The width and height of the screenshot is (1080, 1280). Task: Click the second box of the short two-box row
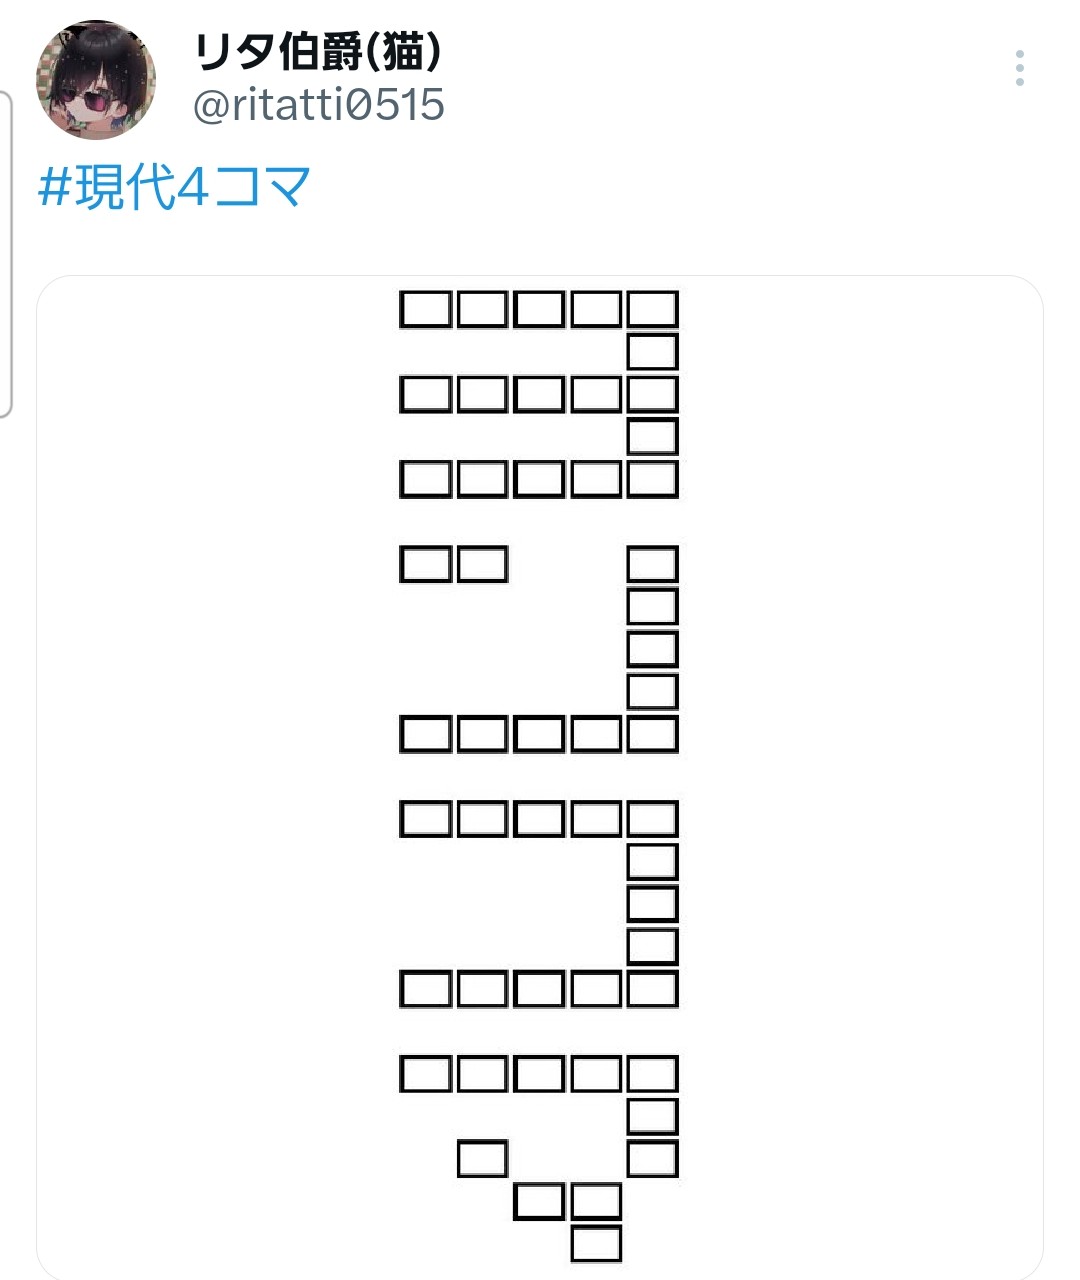(x=482, y=564)
